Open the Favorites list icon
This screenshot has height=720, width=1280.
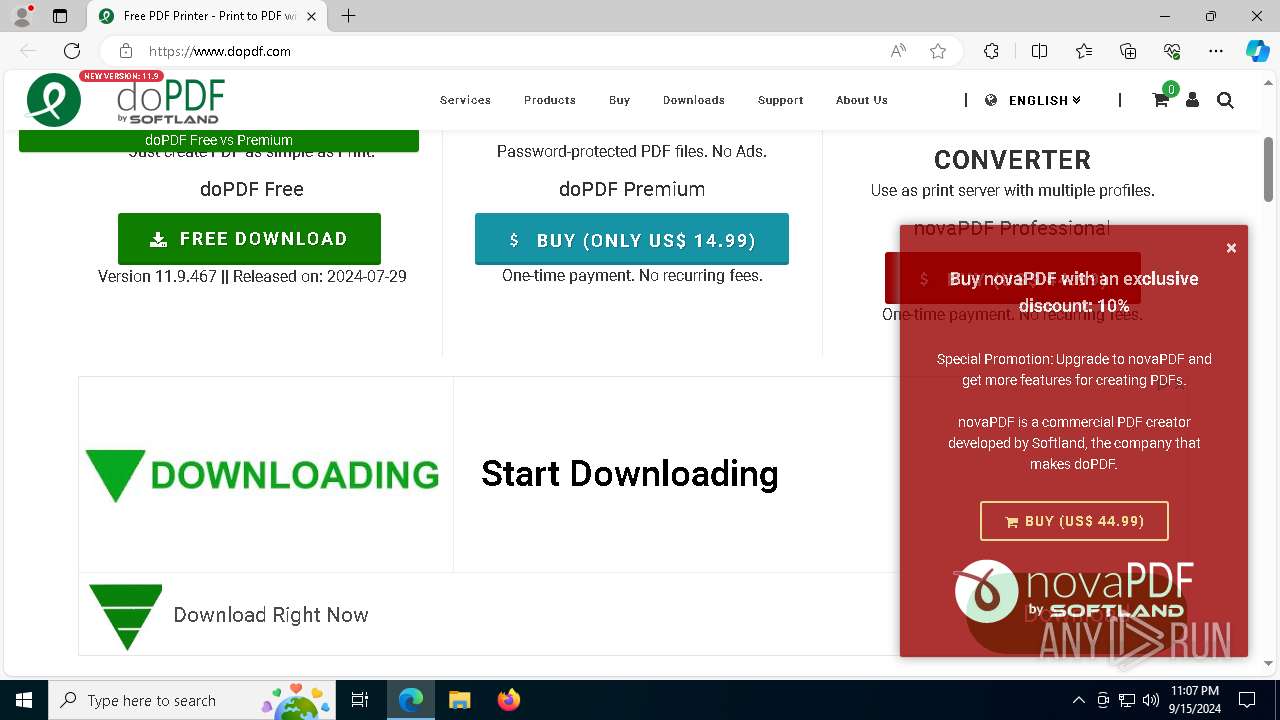(x=1084, y=51)
